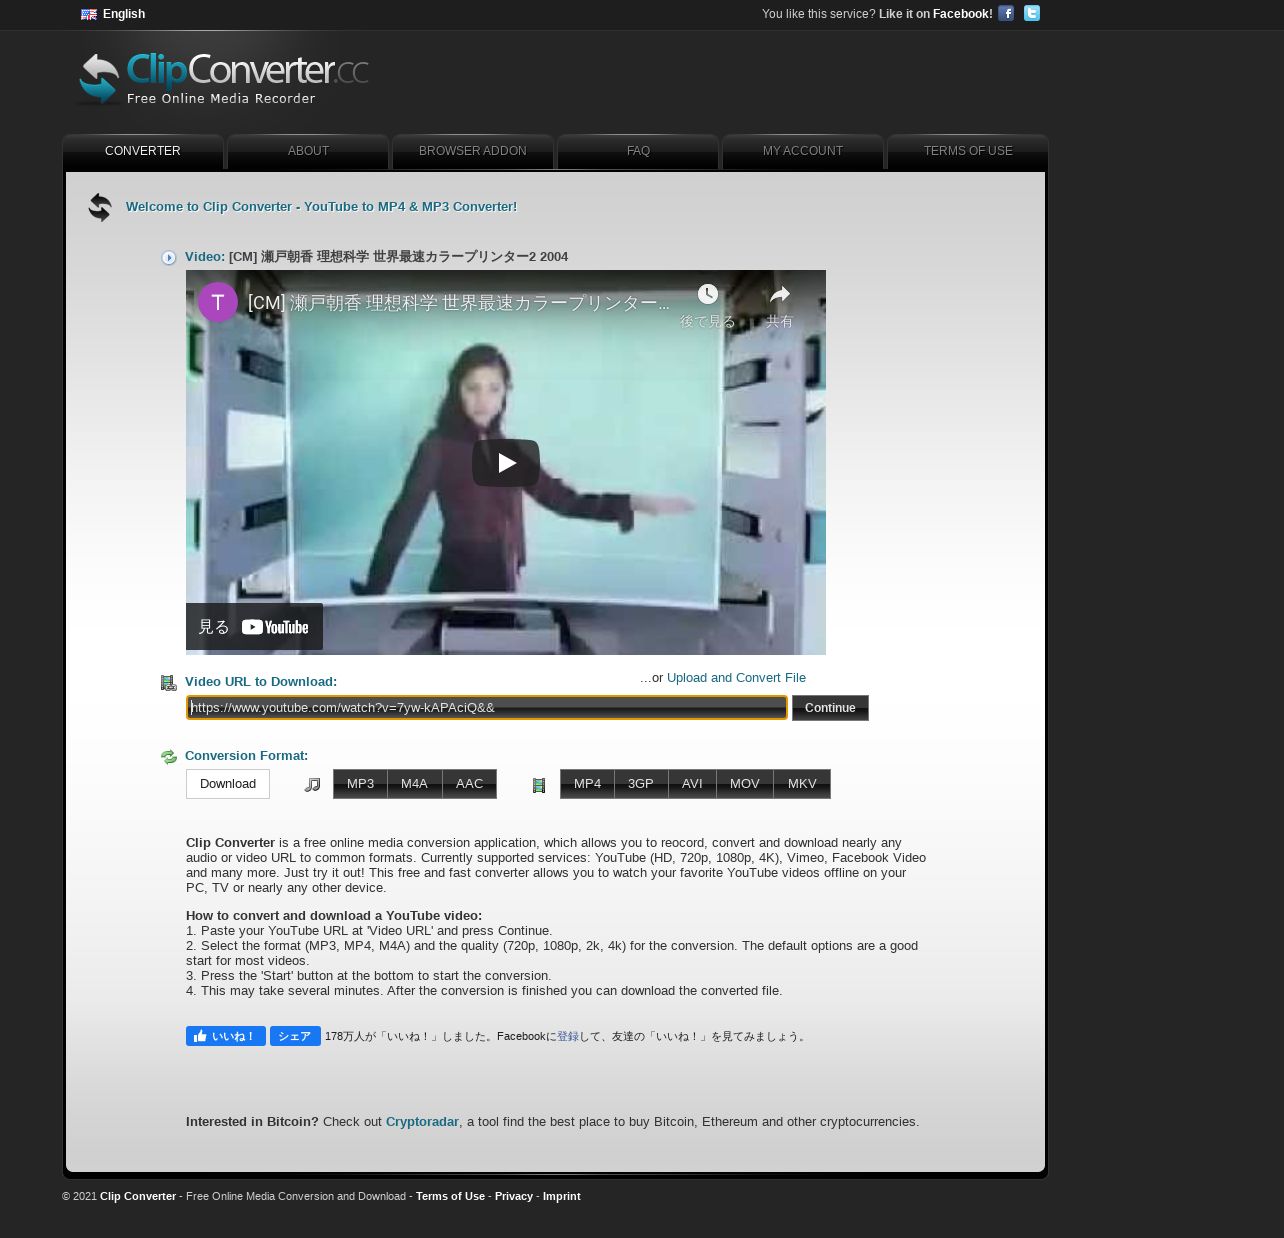1284x1238 pixels.
Task: Click Upload and Convert File link
Action: point(736,678)
